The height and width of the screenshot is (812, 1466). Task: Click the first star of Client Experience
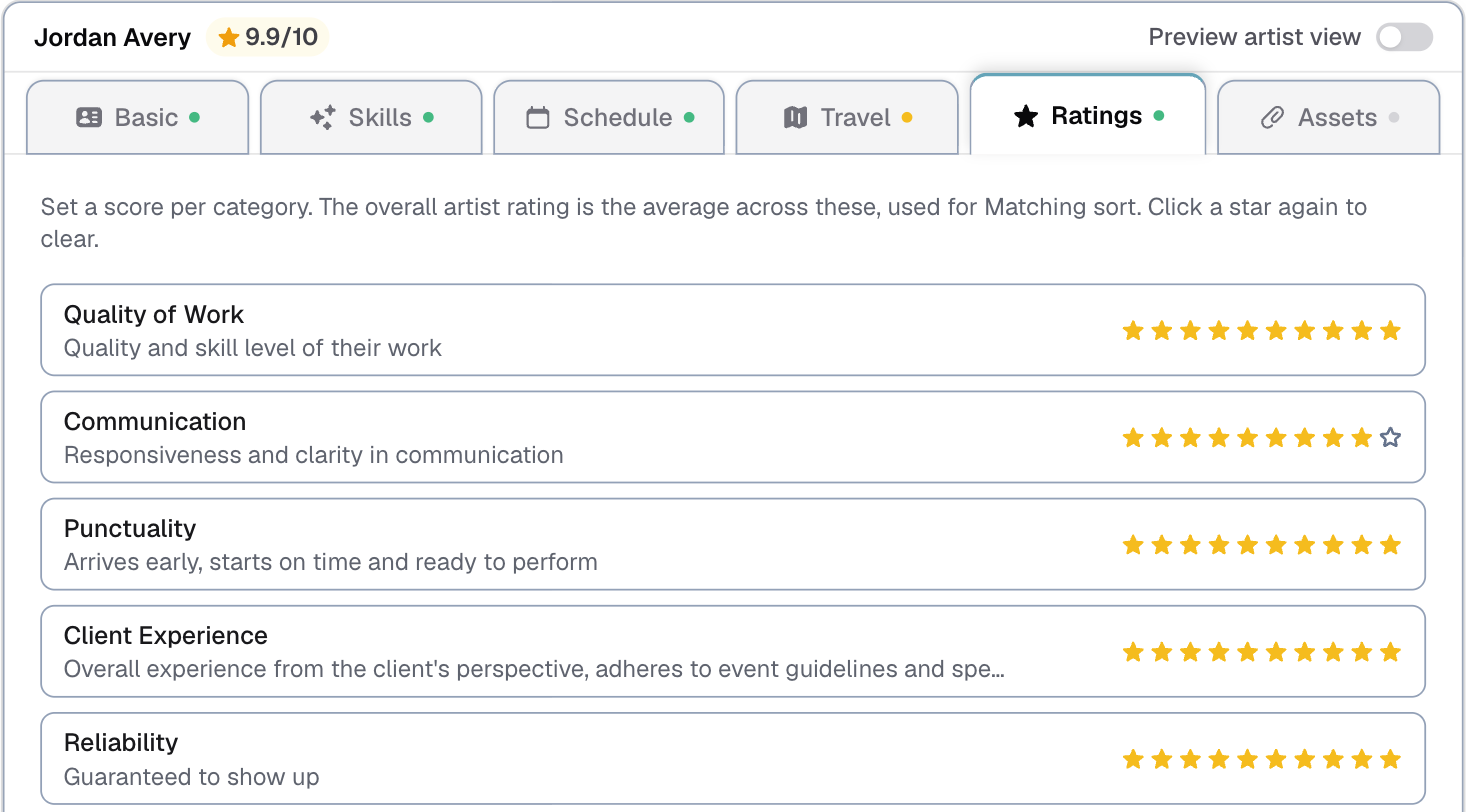pyautogui.click(x=1133, y=652)
